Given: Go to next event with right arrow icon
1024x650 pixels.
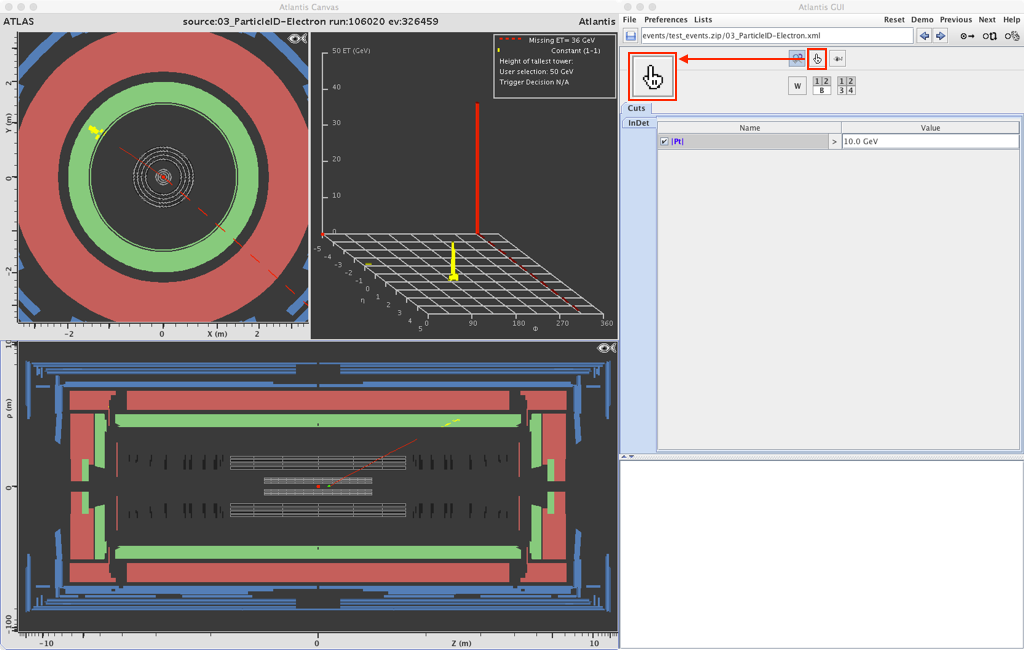Looking at the screenshot, I should pos(940,36).
